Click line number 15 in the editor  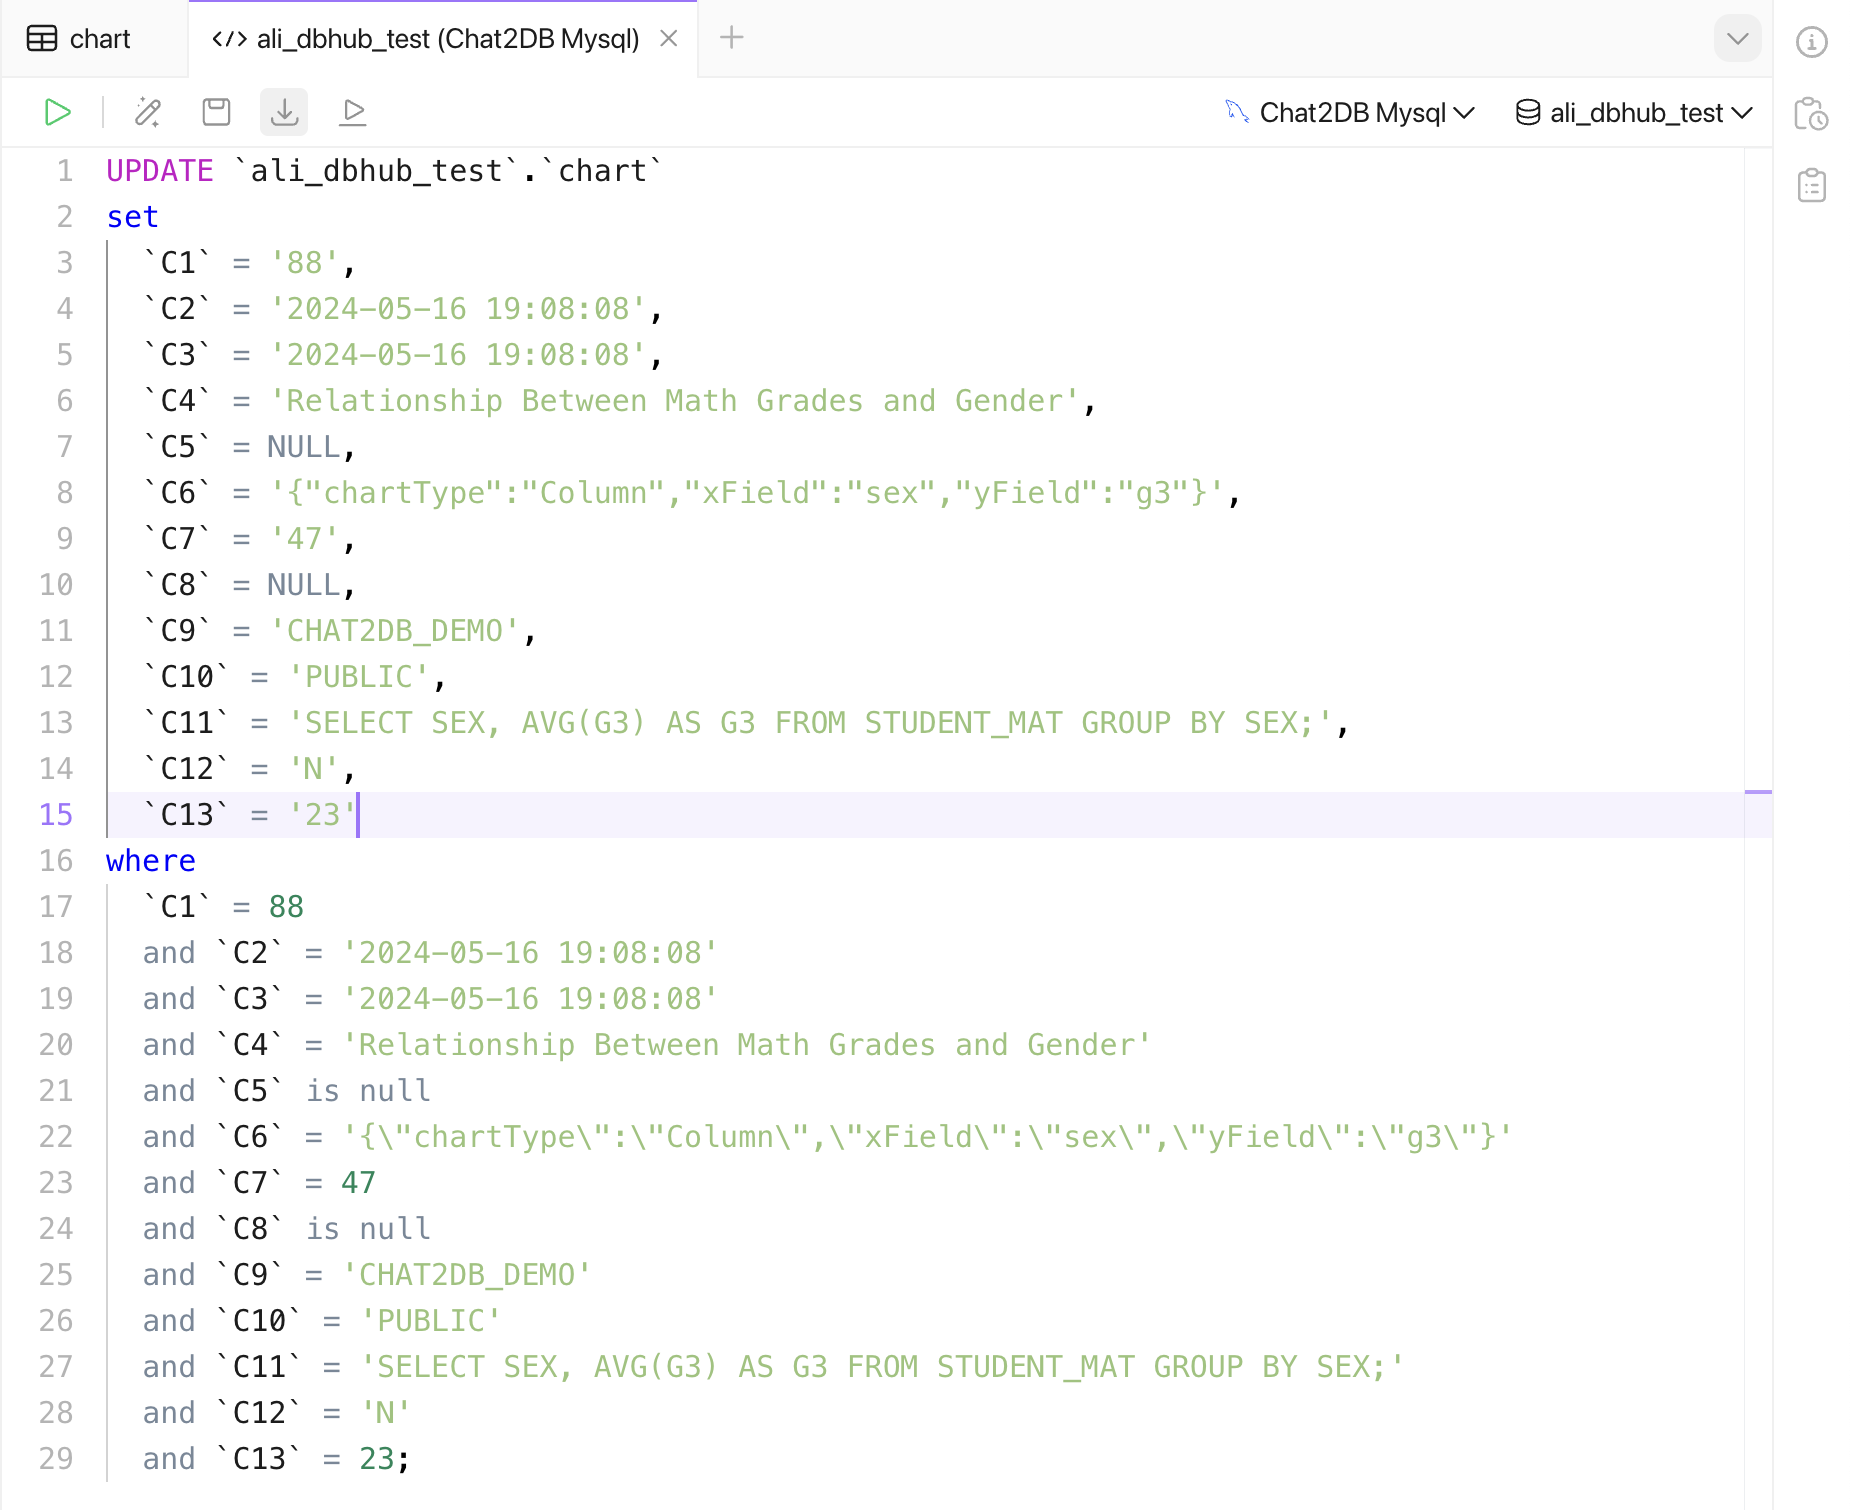(x=57, y=815)
